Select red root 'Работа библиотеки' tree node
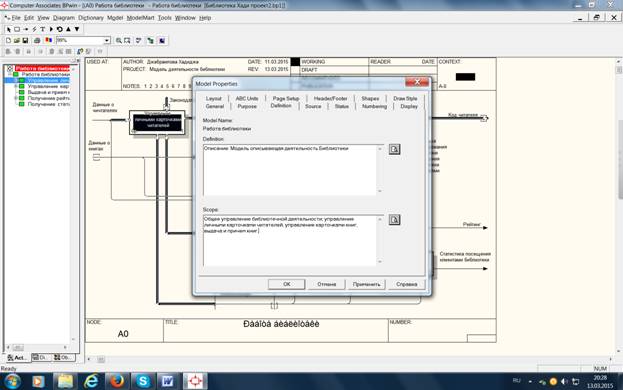Image resolution: width=623 pixels, height=390 pixels. [x=43, y=69]
